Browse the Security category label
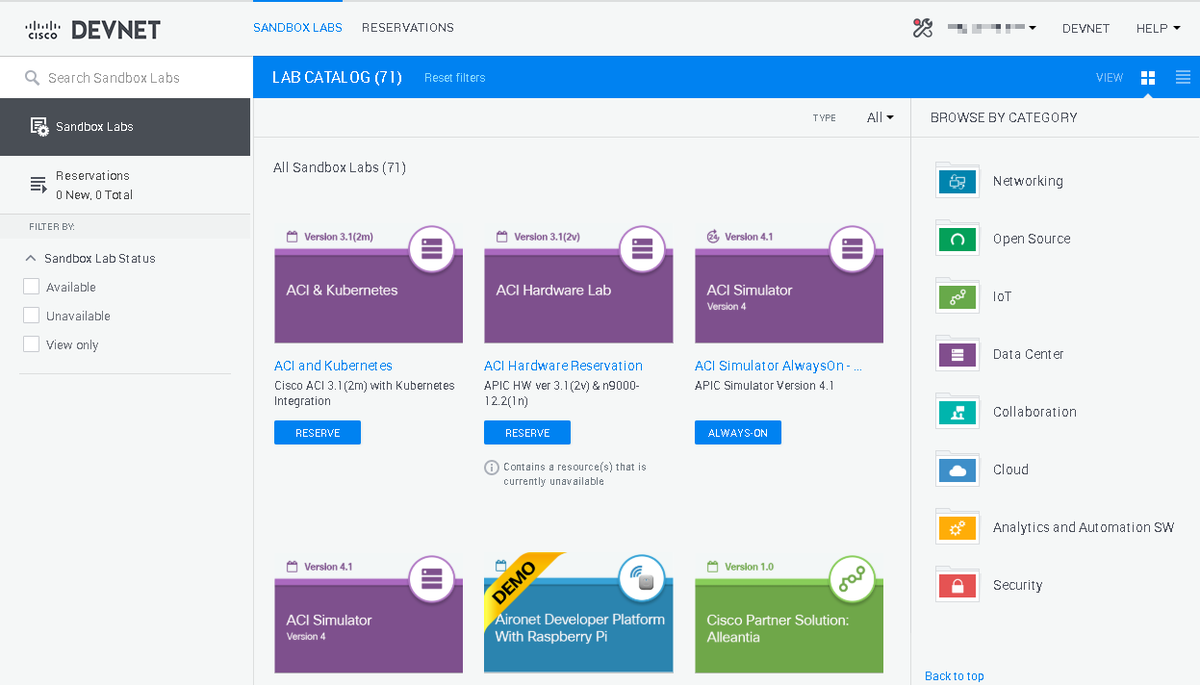The image size is (1200, 685). [x=1018, y=585]
